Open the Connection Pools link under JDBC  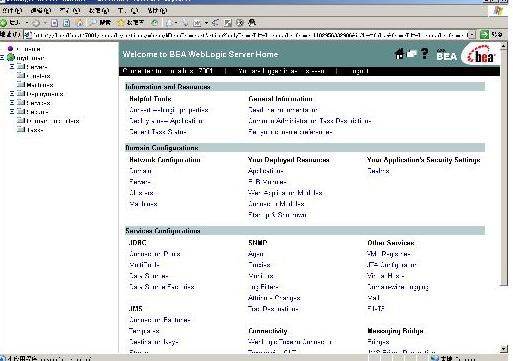click(x=155, y=254)
